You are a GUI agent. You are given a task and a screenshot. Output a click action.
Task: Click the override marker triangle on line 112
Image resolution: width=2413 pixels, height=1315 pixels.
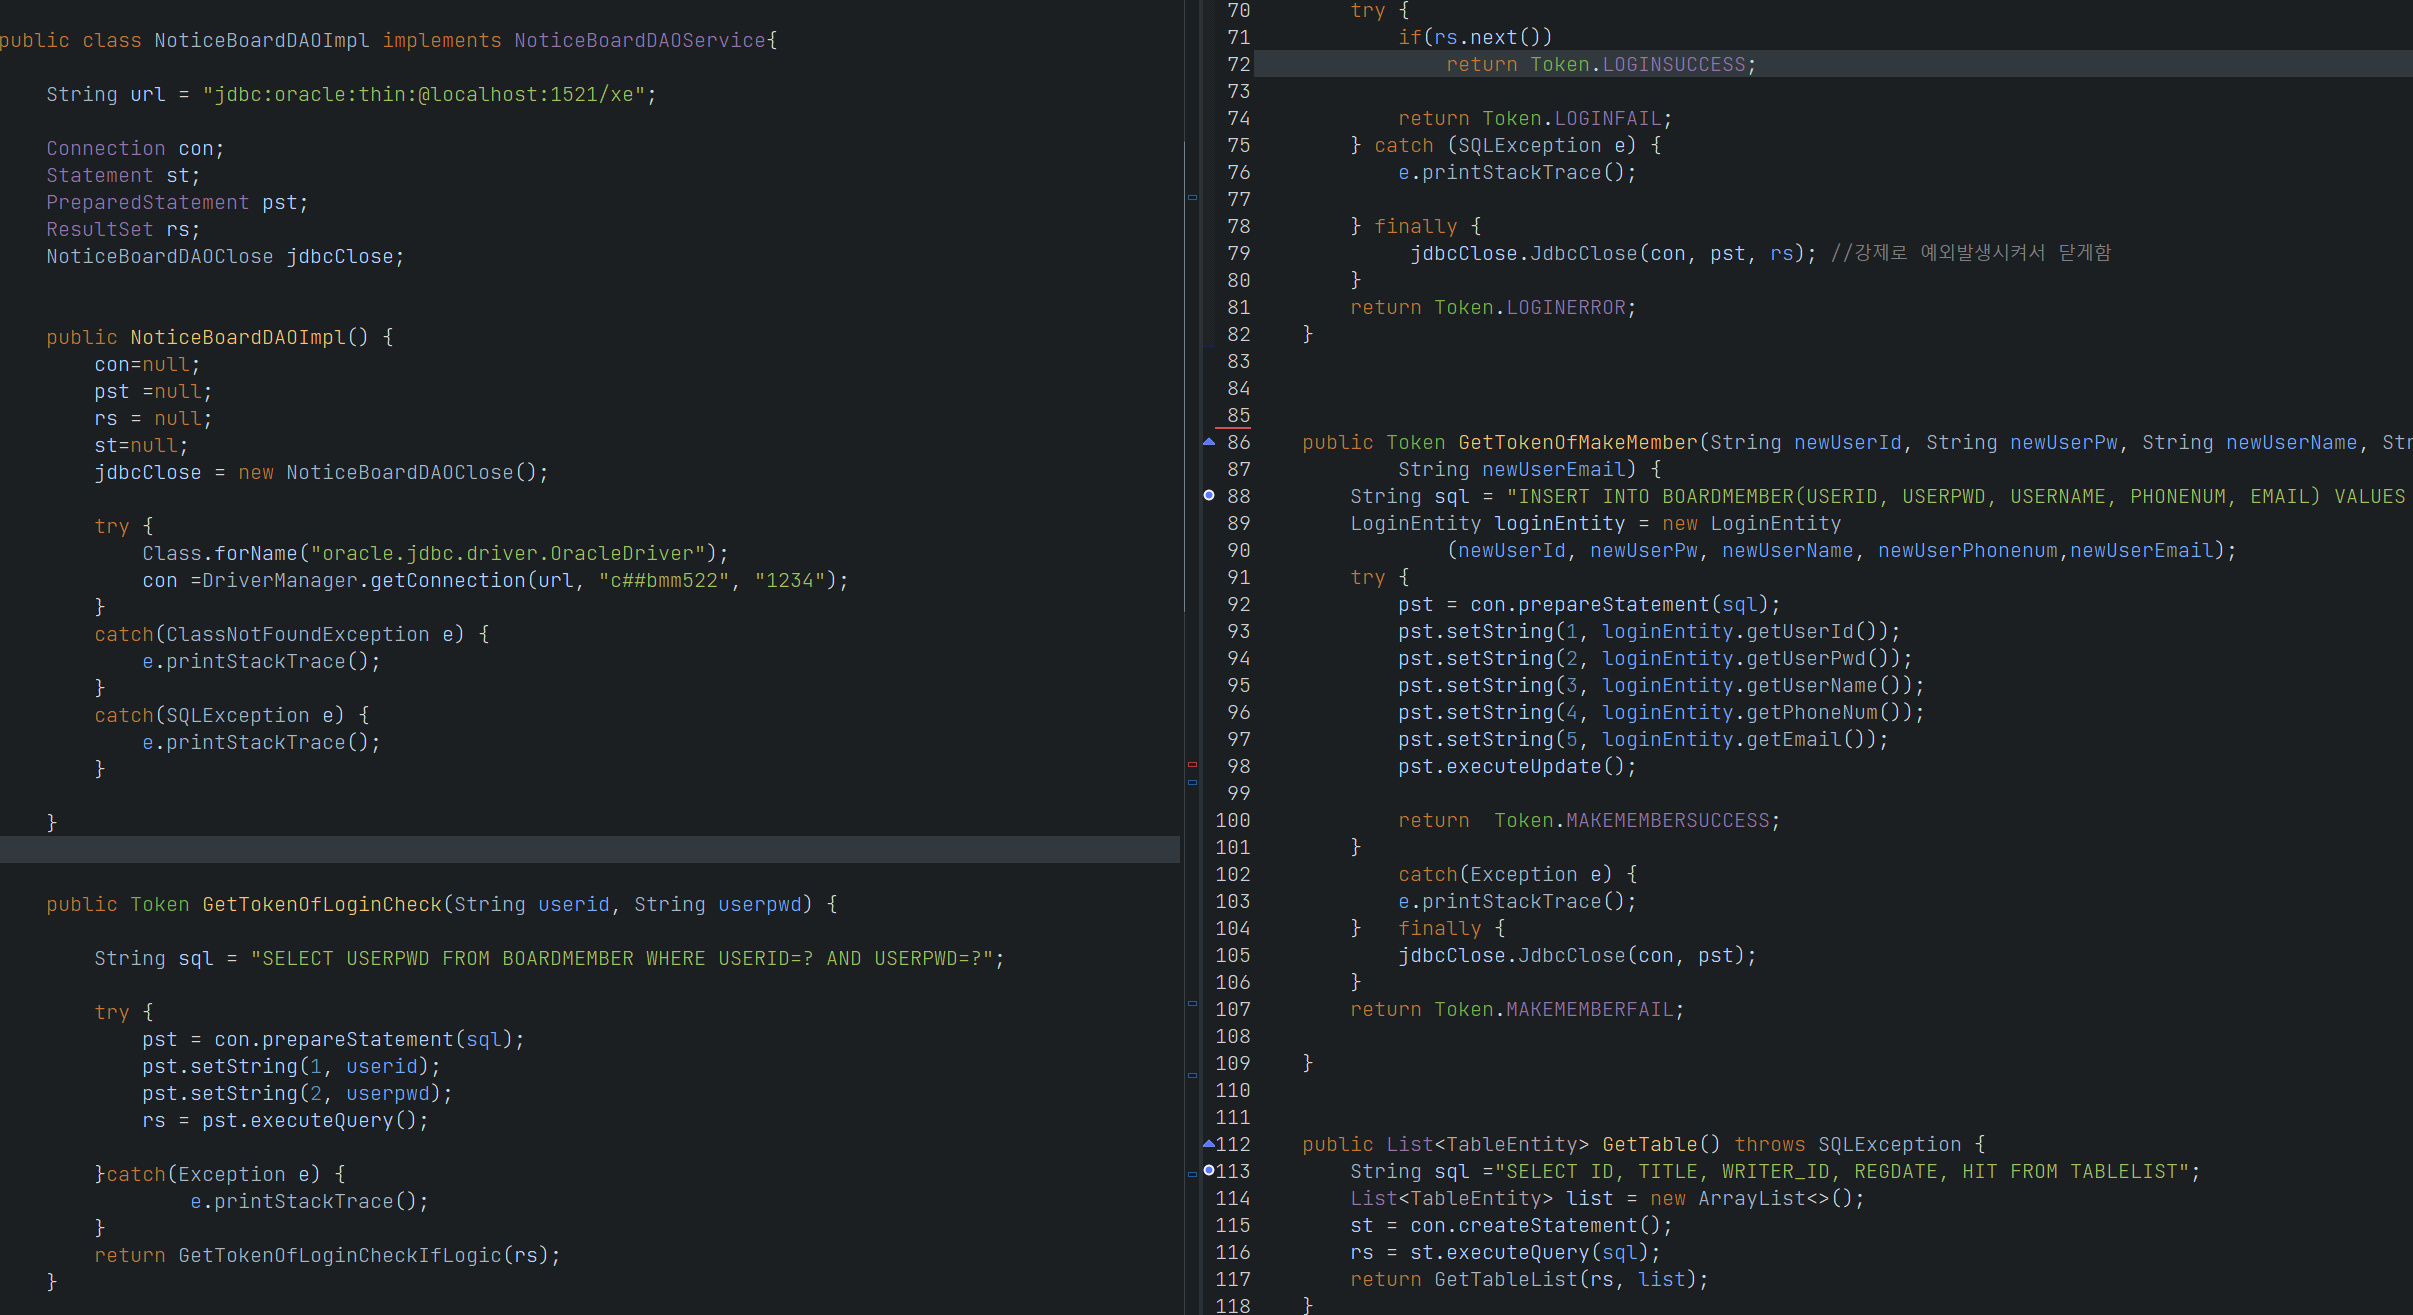[1209, 1143]
